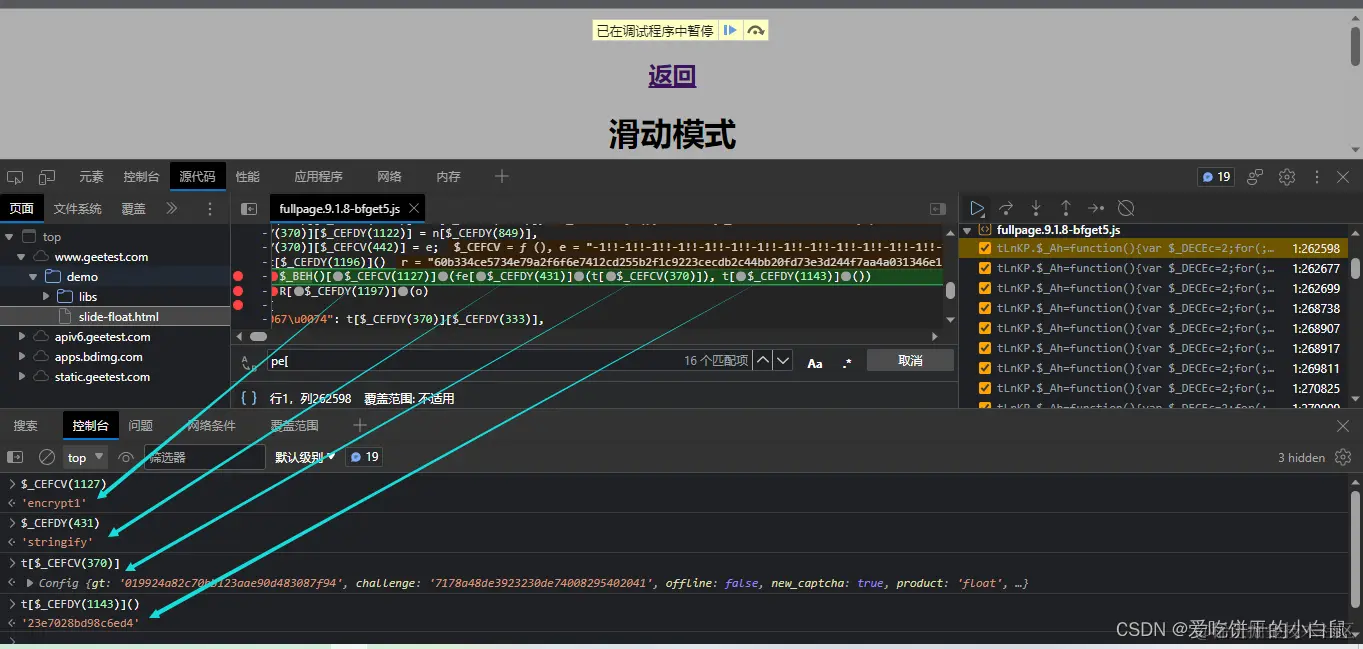Uncheck breakpoint at line 1:269811
This screenshot has width=1363, height=649.
pyautogui.click(x=985, y=368)
